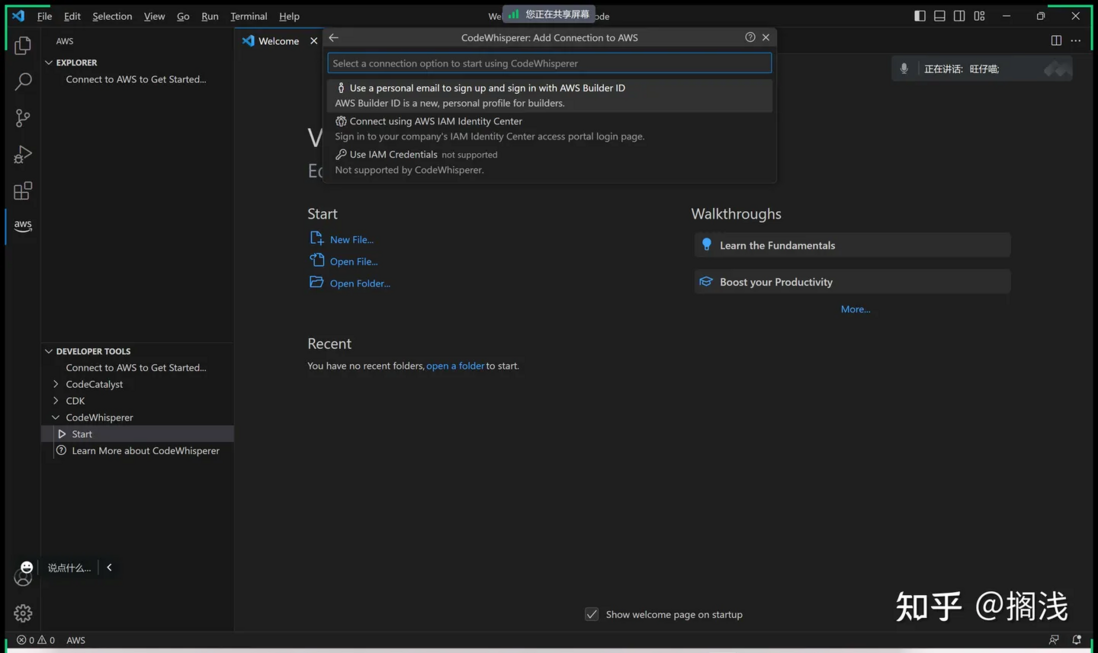This screenshot has width=1098, height=653.
Task: Split the editor to the right
Action: (x=1056, y=41)
